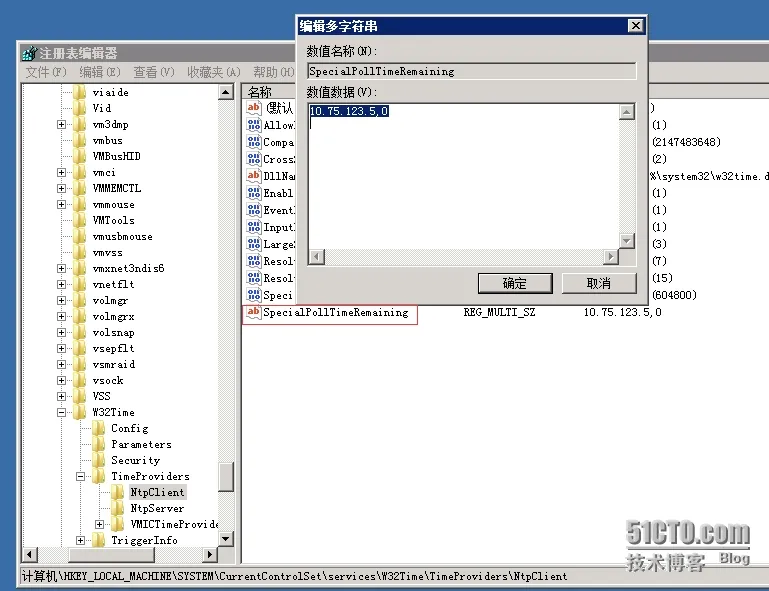Click the 数值名称 field SpecialPollTimeRemaining
Viewport: 769px width, 591px height.
tap(471, 71)
